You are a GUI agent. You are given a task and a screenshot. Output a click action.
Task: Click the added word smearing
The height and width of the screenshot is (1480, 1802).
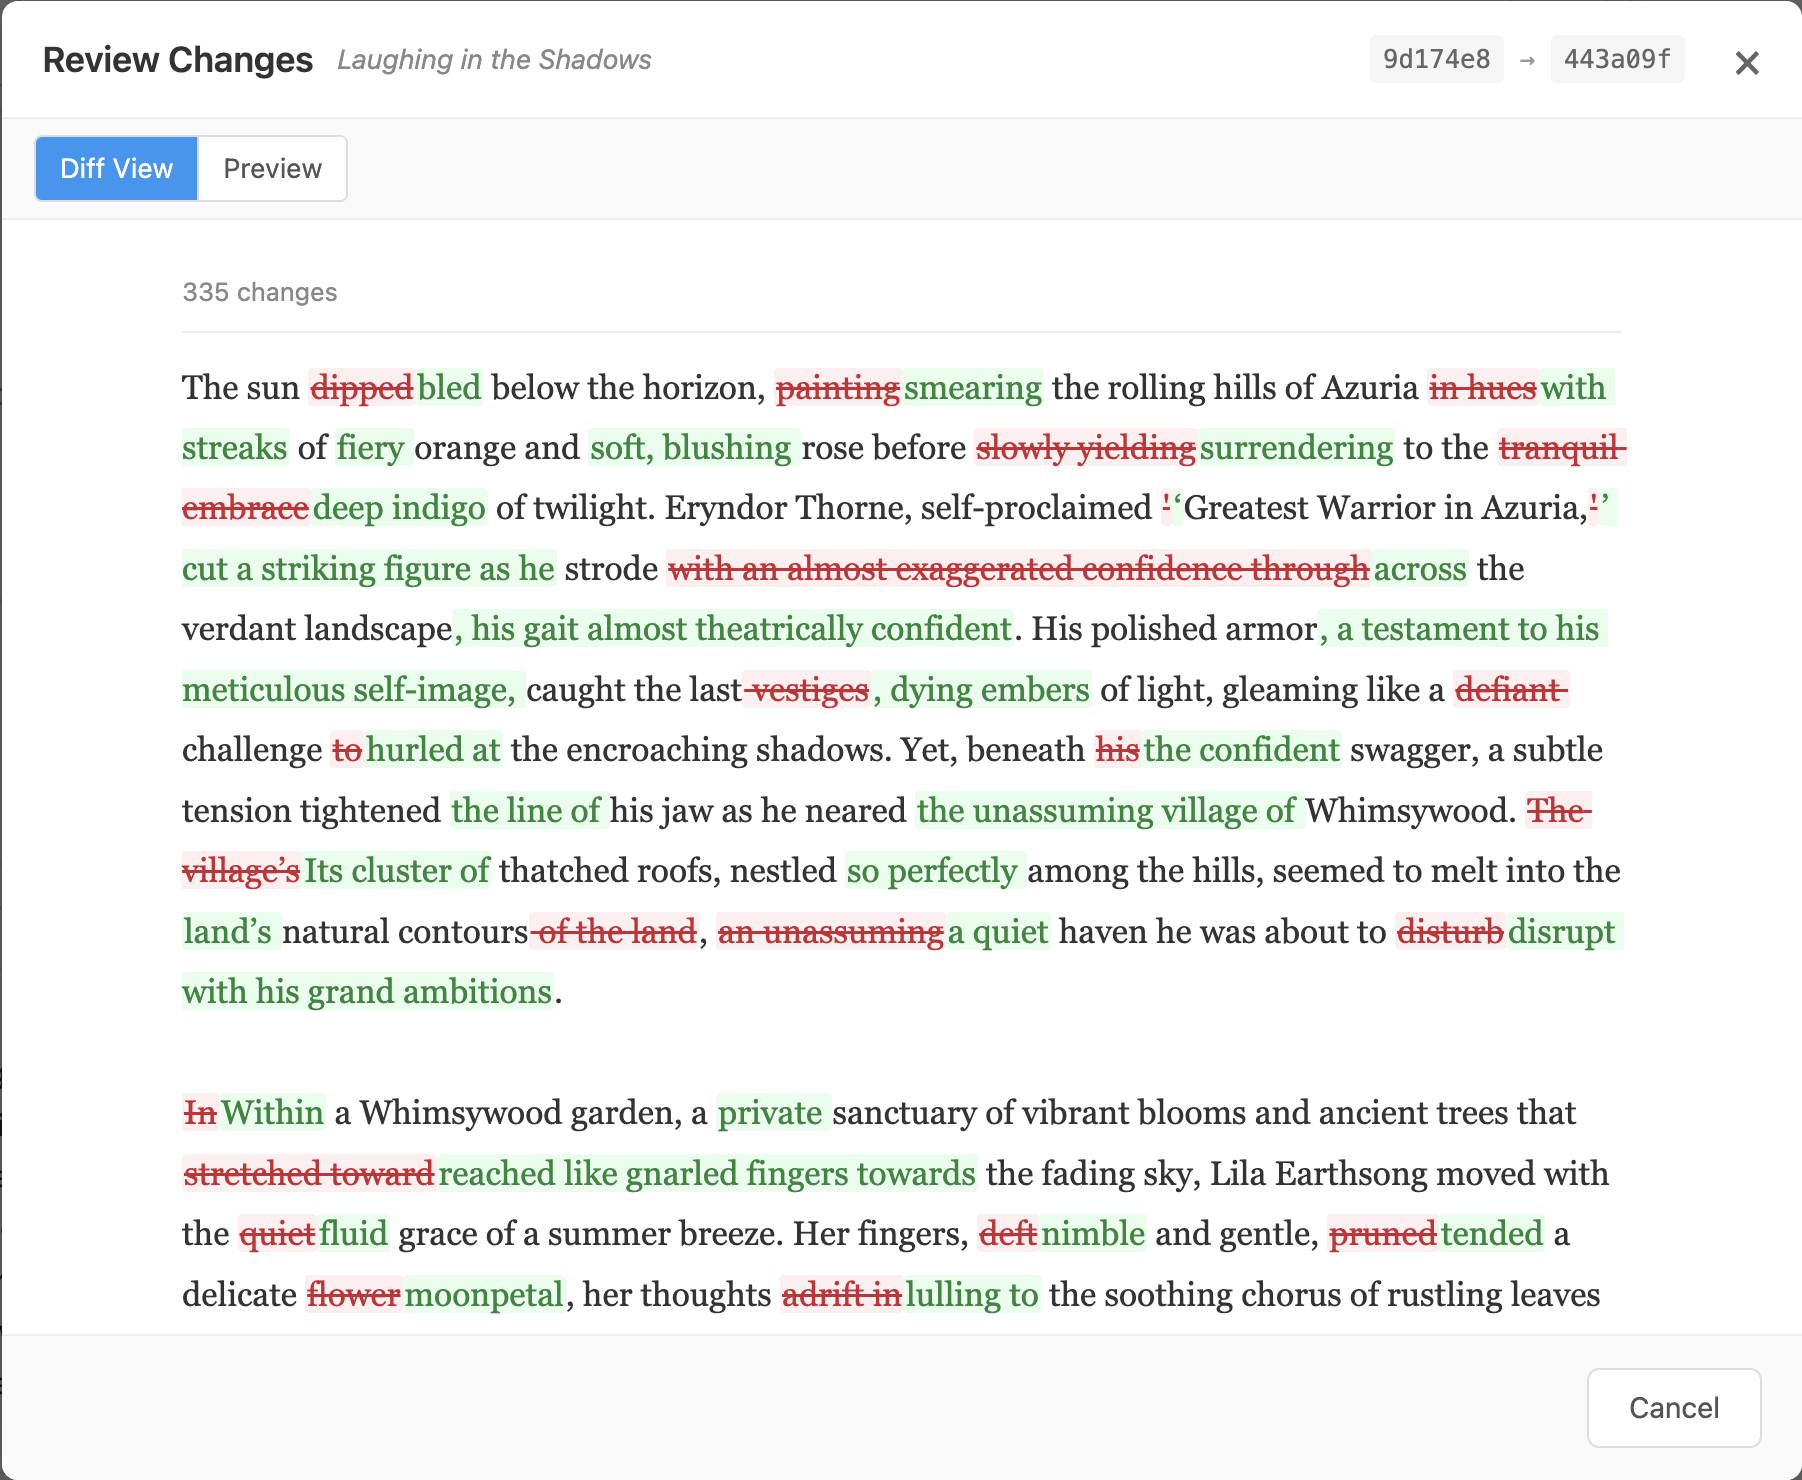[971, 387]
